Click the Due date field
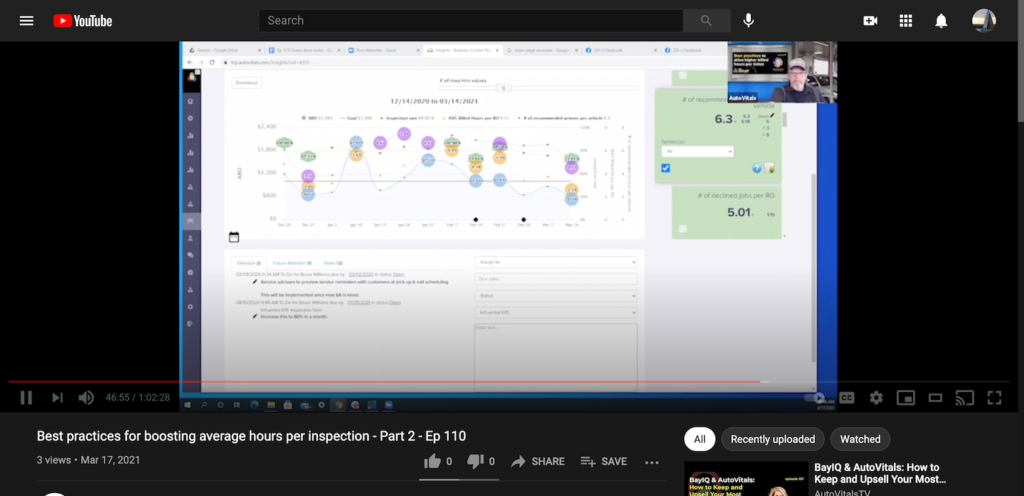1024x496 pixels. (x=556, y=279)
